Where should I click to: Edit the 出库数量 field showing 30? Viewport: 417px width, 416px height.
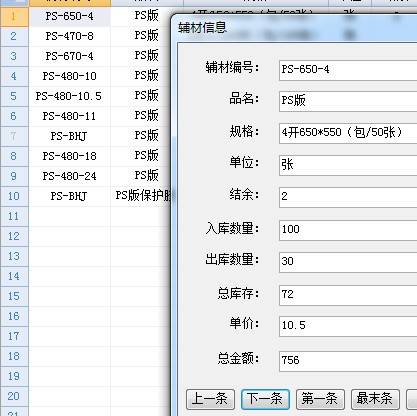pyautogui.click(x=348, y=262)
